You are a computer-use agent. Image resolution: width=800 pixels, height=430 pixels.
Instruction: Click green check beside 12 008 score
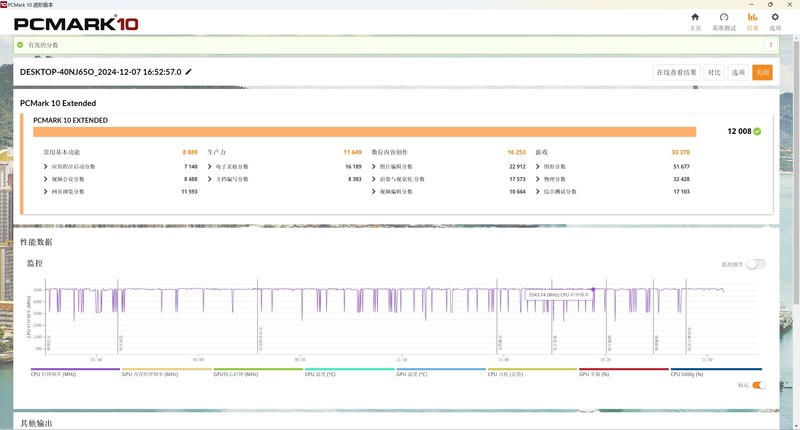pos(757,131)
